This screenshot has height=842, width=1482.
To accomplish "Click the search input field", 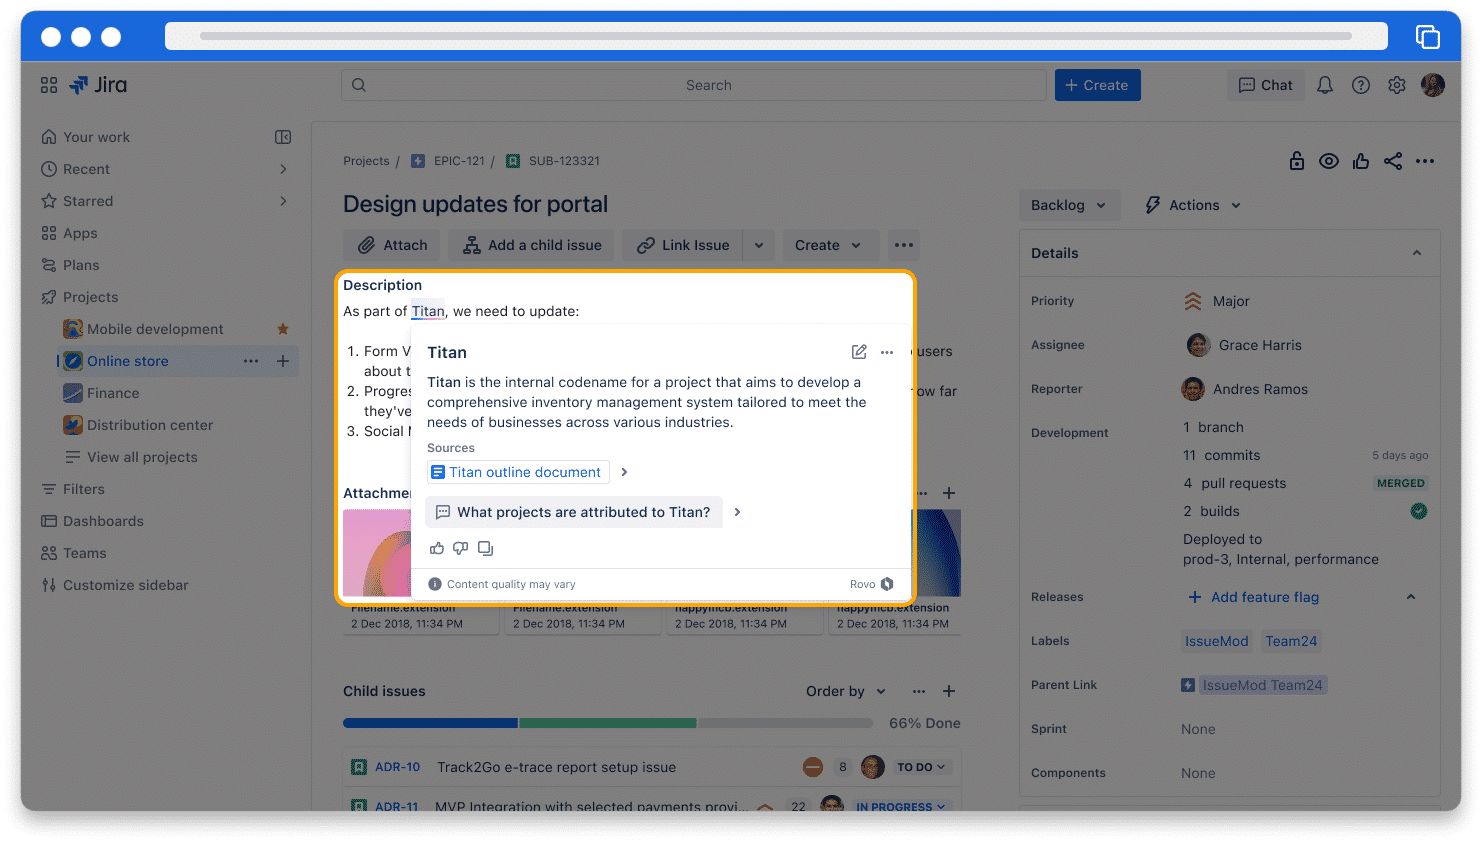I will click(x=694, y=85).
